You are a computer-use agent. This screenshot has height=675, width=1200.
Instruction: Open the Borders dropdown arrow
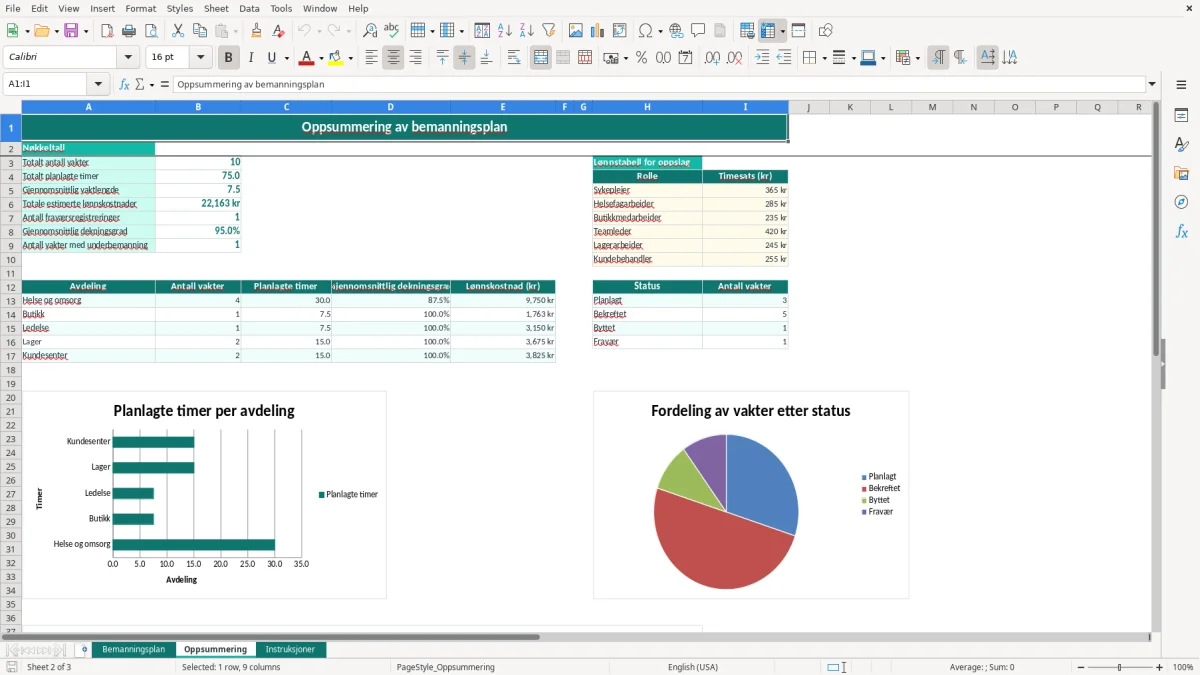tap(823, 58)
